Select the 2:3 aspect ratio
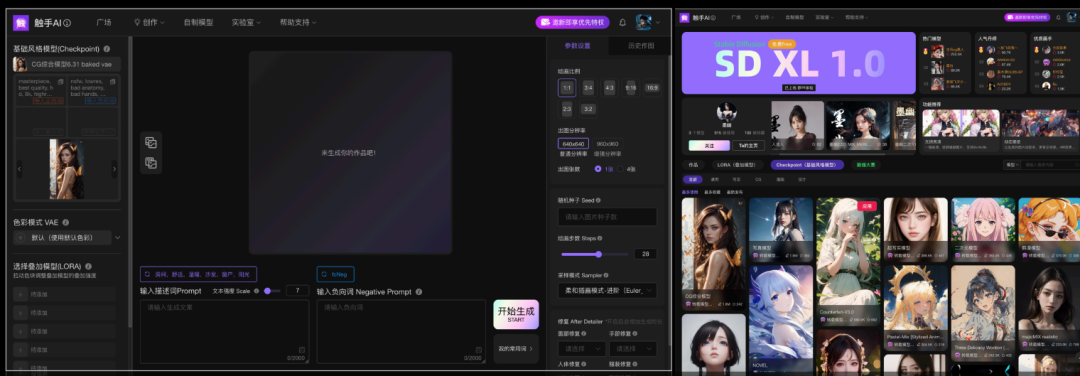This screenshot has width=1080, height=376. pos(567,109)
